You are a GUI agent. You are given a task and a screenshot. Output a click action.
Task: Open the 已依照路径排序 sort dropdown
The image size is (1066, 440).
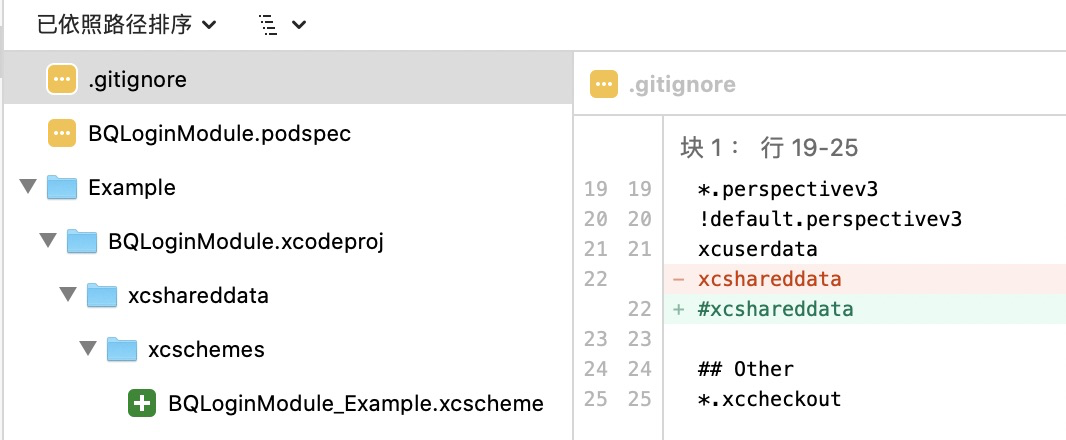pos(126,25)
